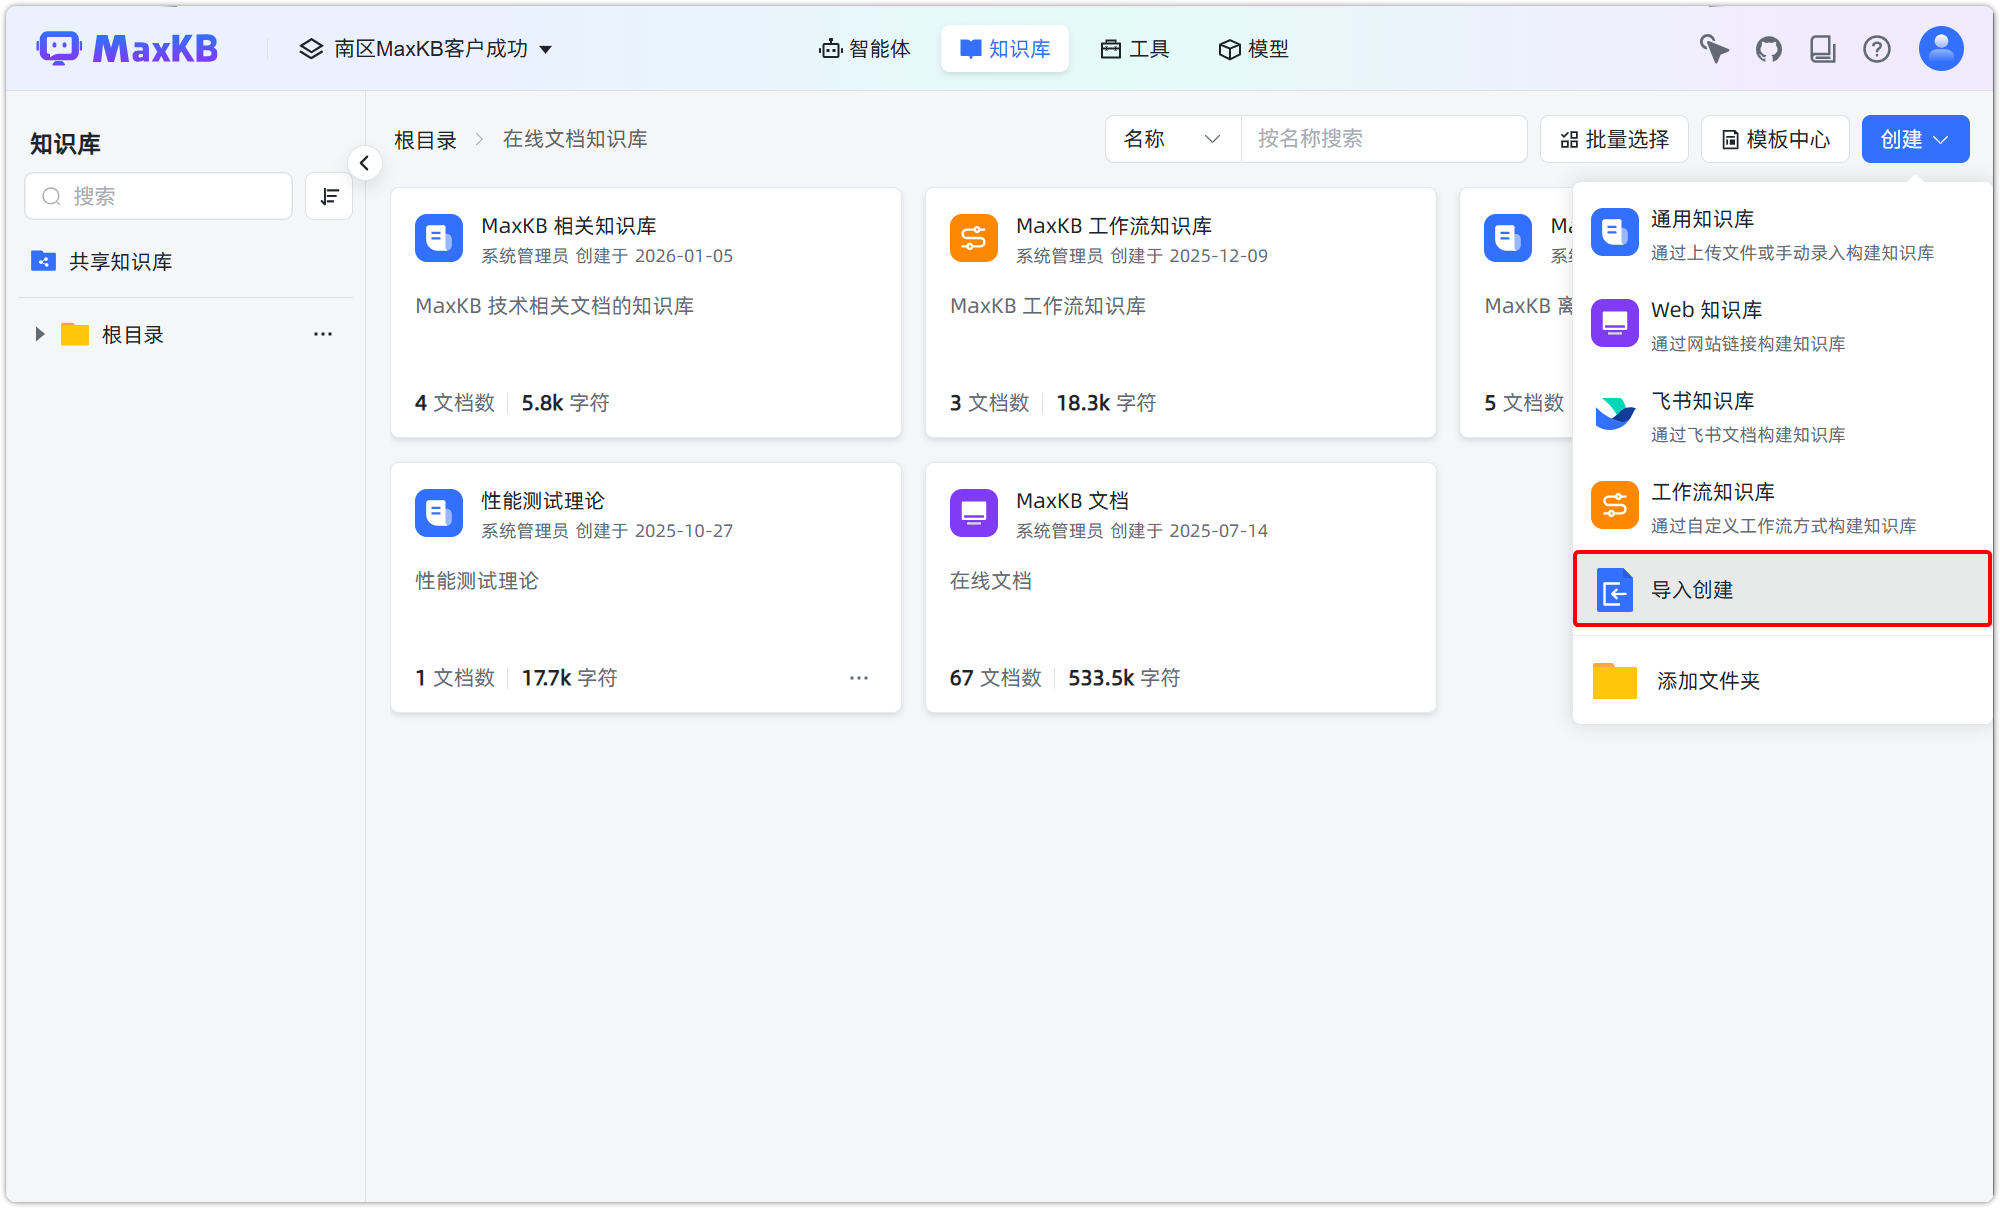Click the 批量选择 button

(1614, 139)
